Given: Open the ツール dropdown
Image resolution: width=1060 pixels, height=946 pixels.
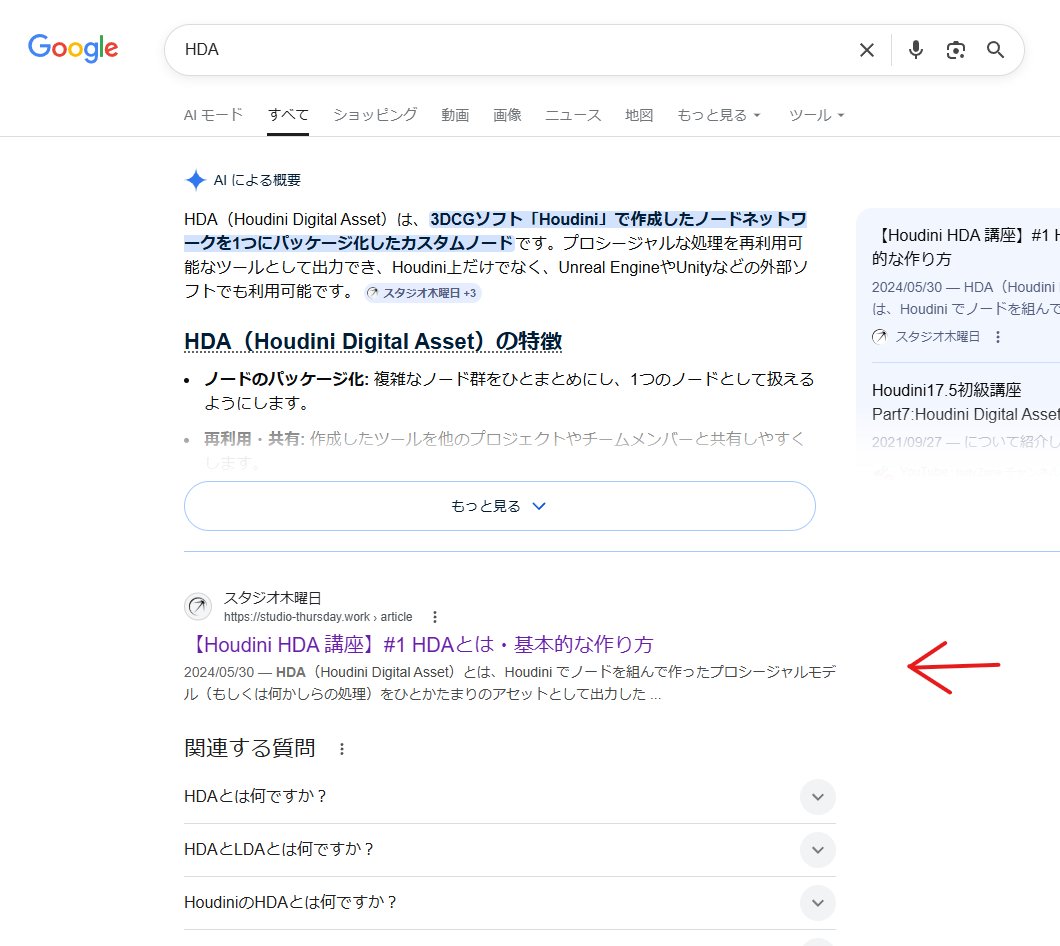Looking at the screenshot, I should 816,115.
